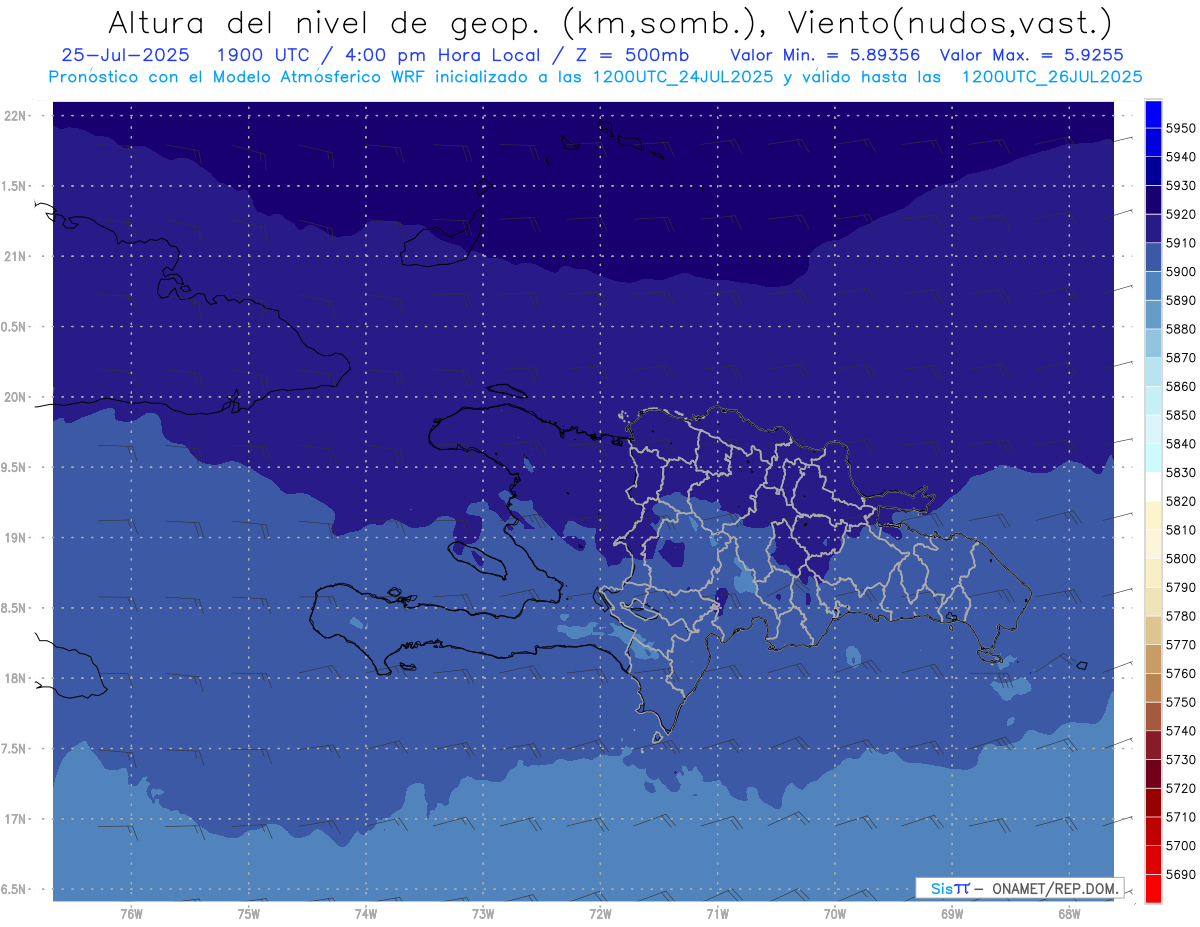Screen dimensions: 1200x927
Task: Click 'Valor Max. = 5.9255' text
Action: pos(1030,55)
